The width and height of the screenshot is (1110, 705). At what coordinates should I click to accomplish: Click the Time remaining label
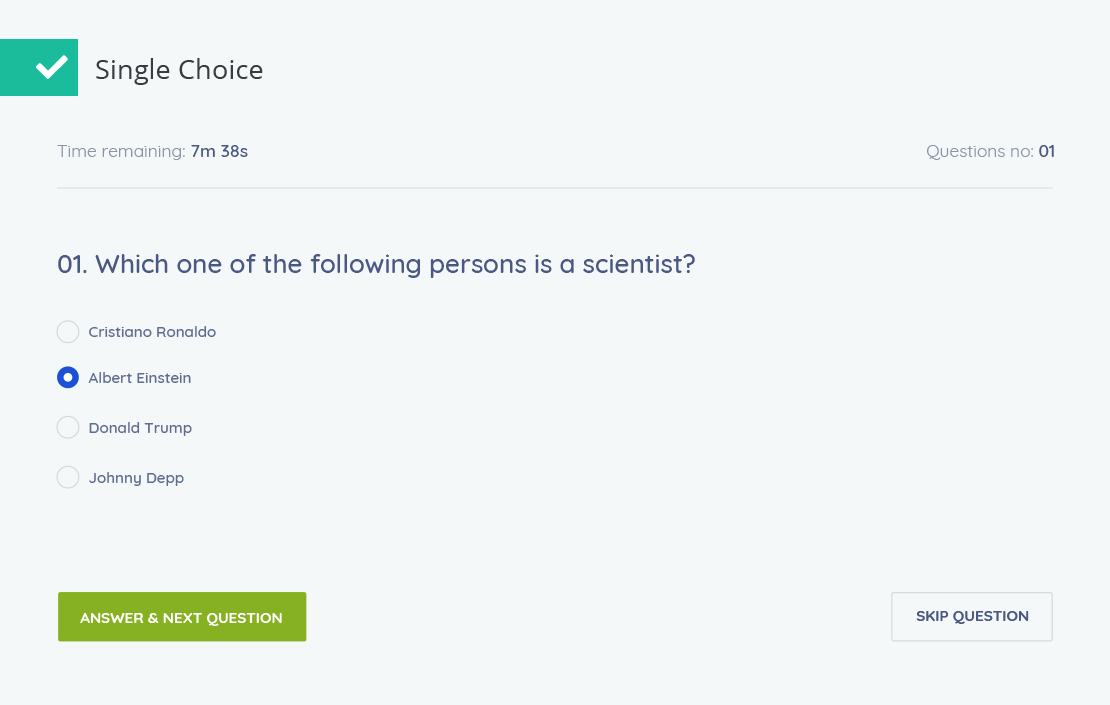(121, 152)
